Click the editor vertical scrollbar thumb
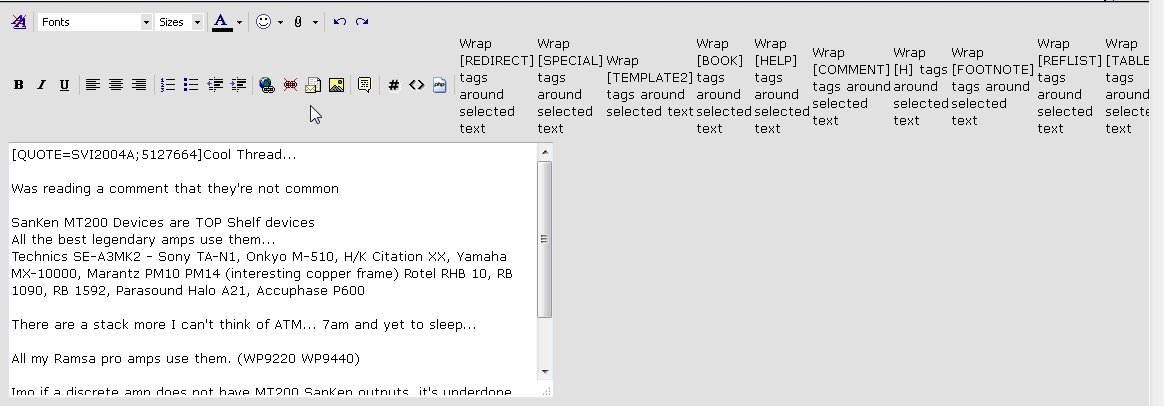Viewport: 1164px width, 406px height. 545,239
